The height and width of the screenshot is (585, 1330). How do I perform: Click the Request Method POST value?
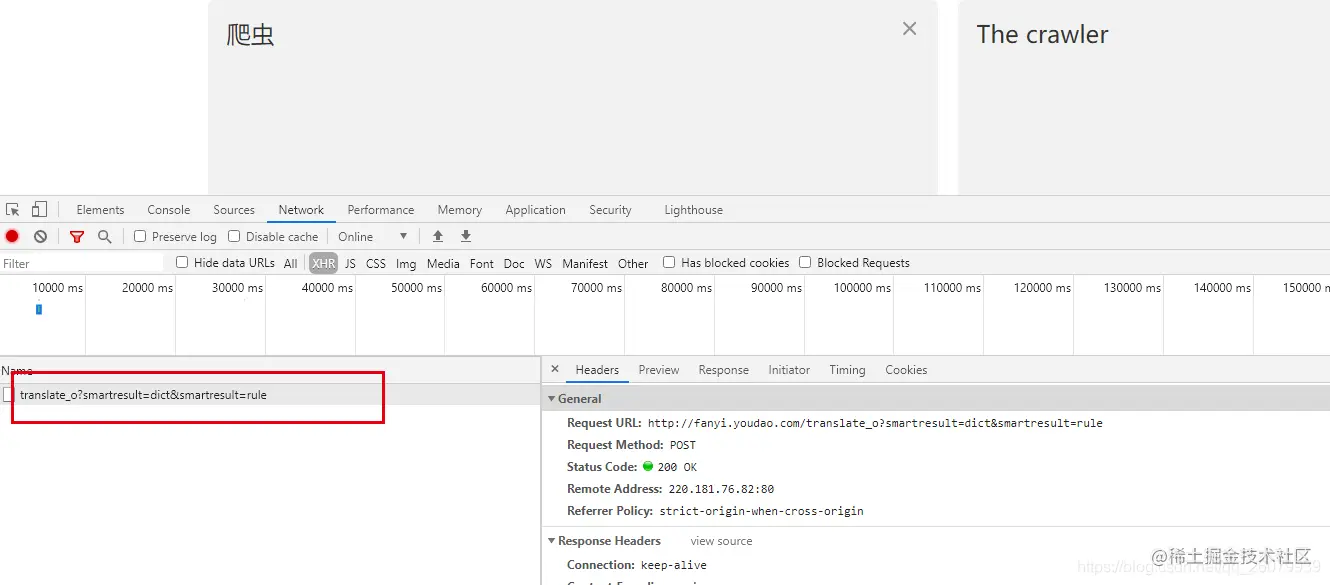683,445
